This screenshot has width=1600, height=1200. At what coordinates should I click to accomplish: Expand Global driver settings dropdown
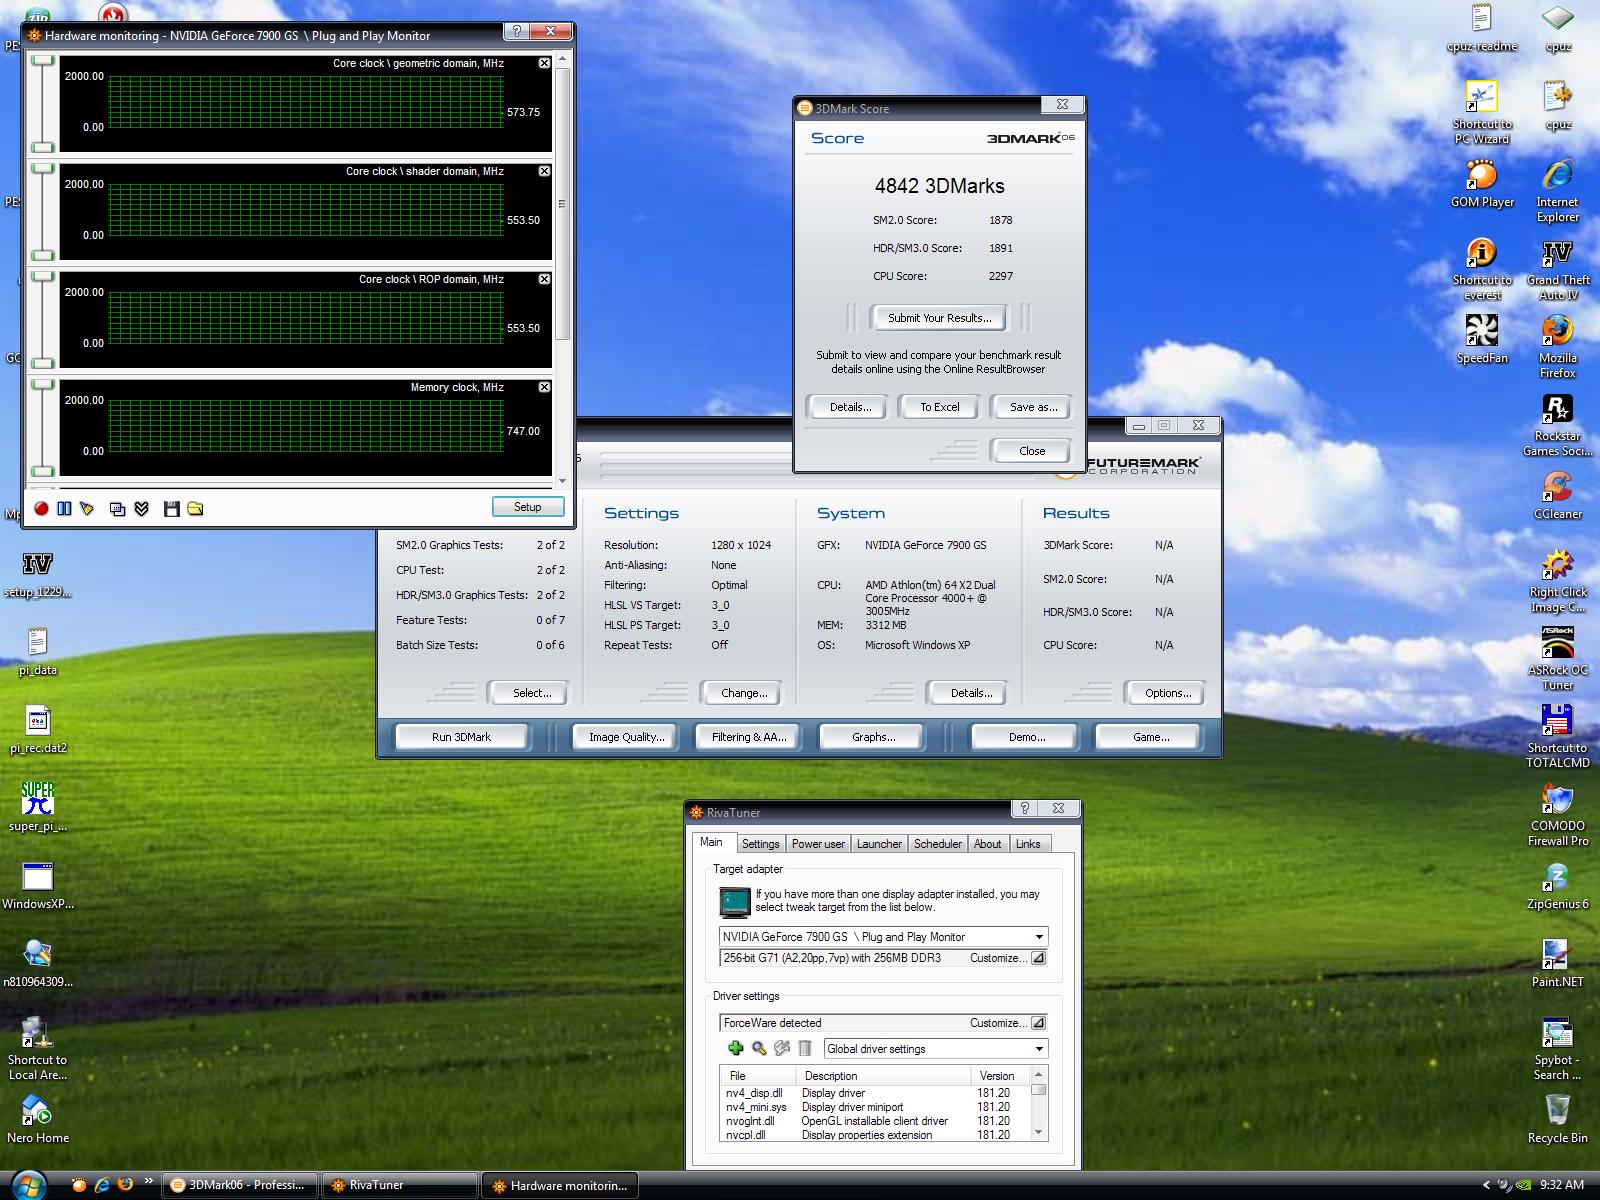[1039, 1049]
